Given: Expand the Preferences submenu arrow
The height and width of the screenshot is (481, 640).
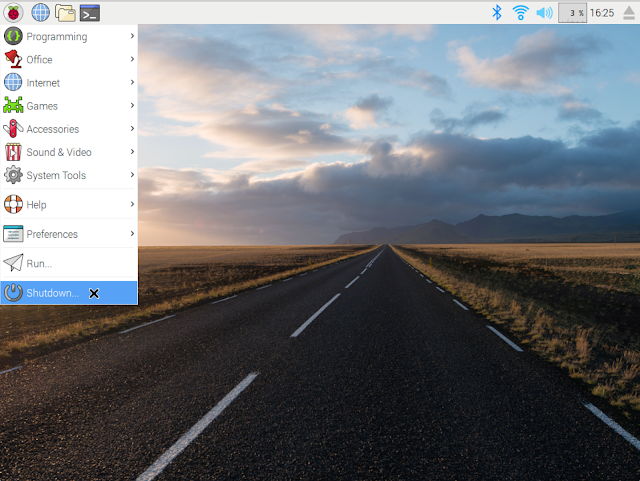Looking at the screenshot, I should [132, 234].
